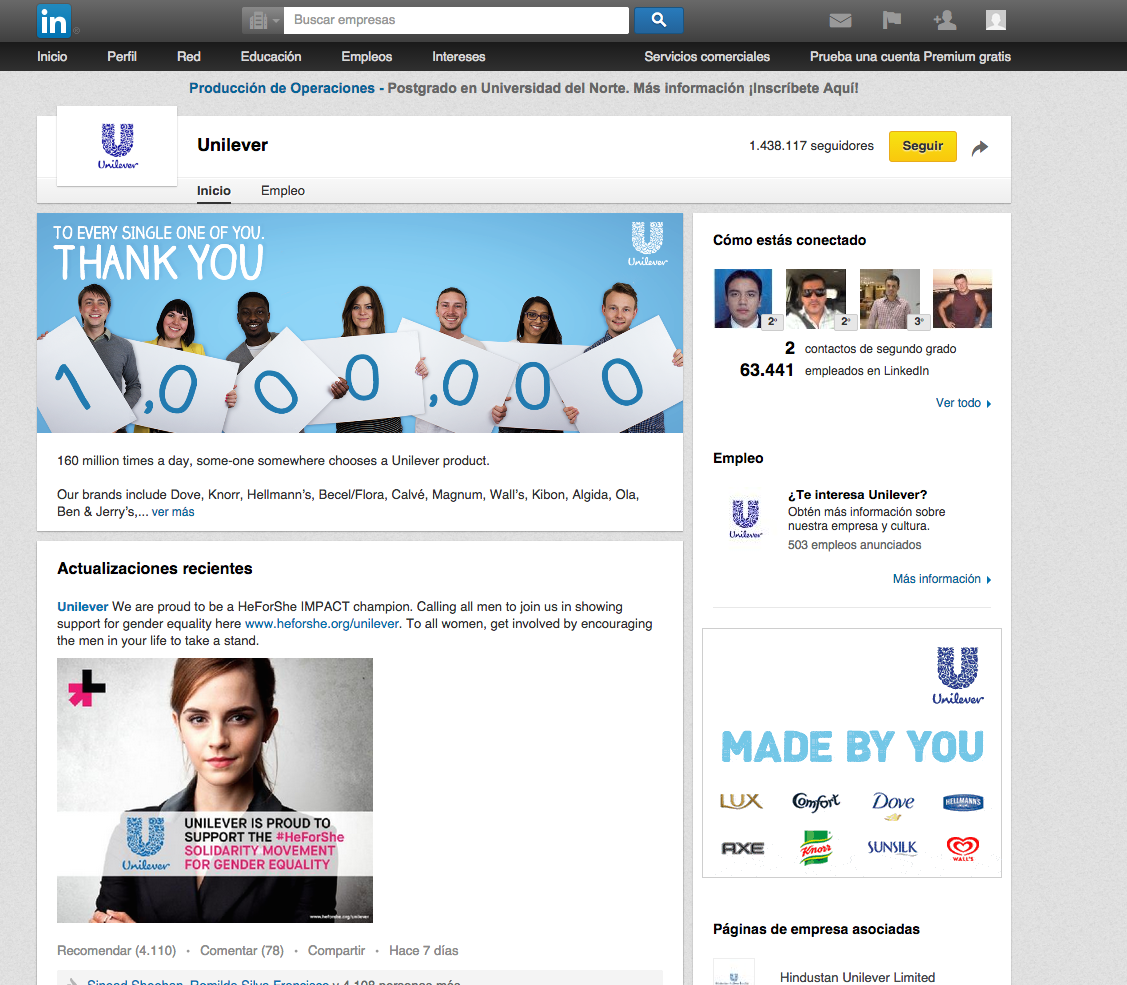Open the Intereses menu in the navbar
This screenshot has width=1127, height=985.
458,57
